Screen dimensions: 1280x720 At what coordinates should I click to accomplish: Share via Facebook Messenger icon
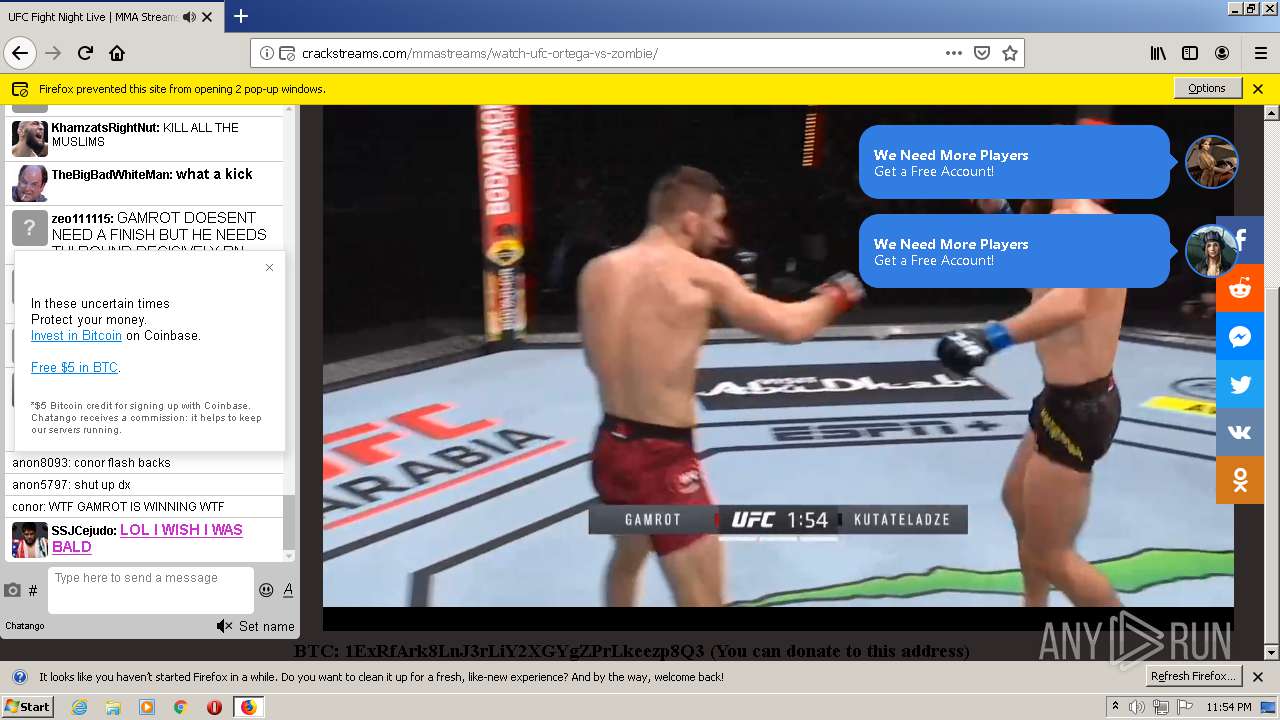[1240, 337]
